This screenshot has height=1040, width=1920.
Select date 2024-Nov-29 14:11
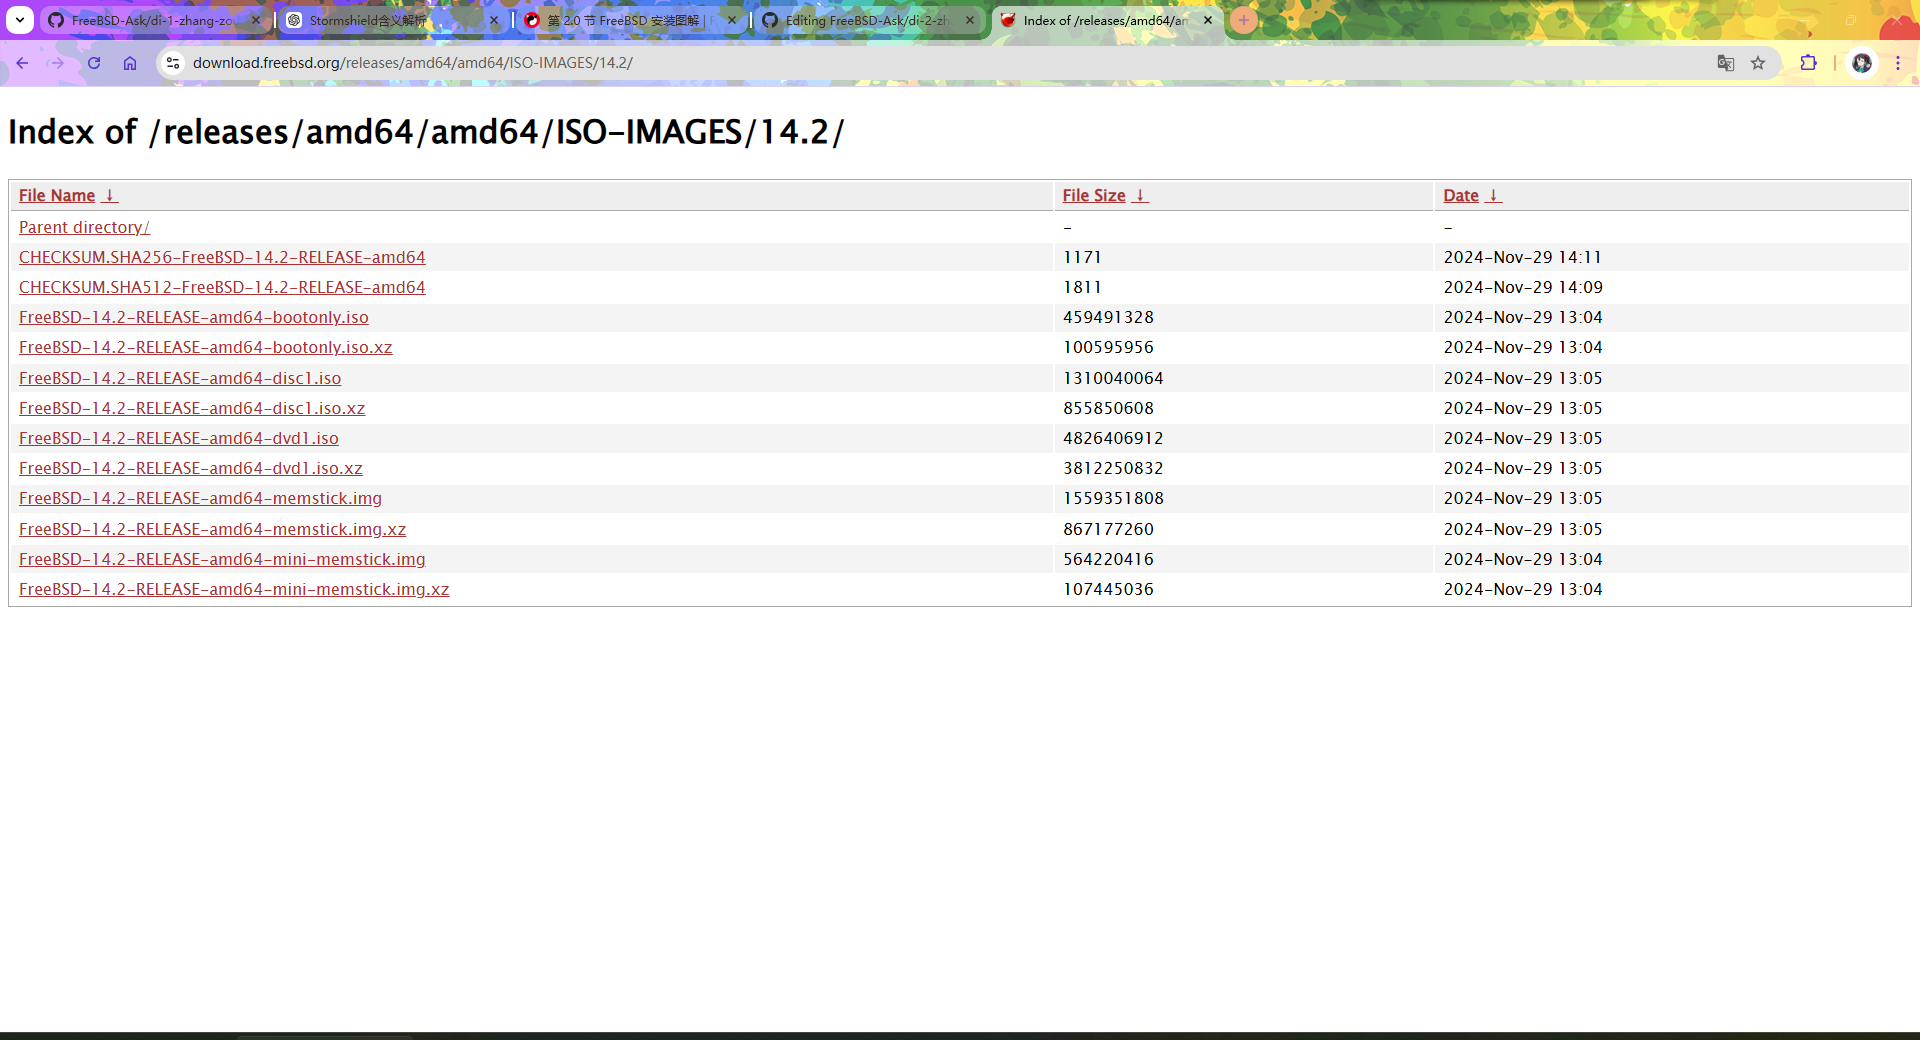1523,258
